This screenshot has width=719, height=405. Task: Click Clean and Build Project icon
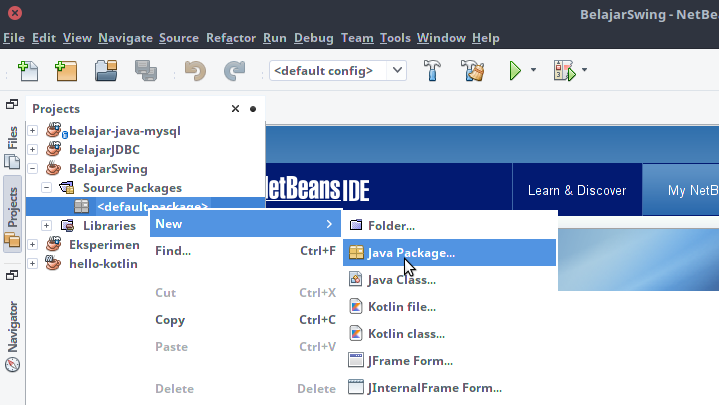pyautogui.click(x=472, y=71)
